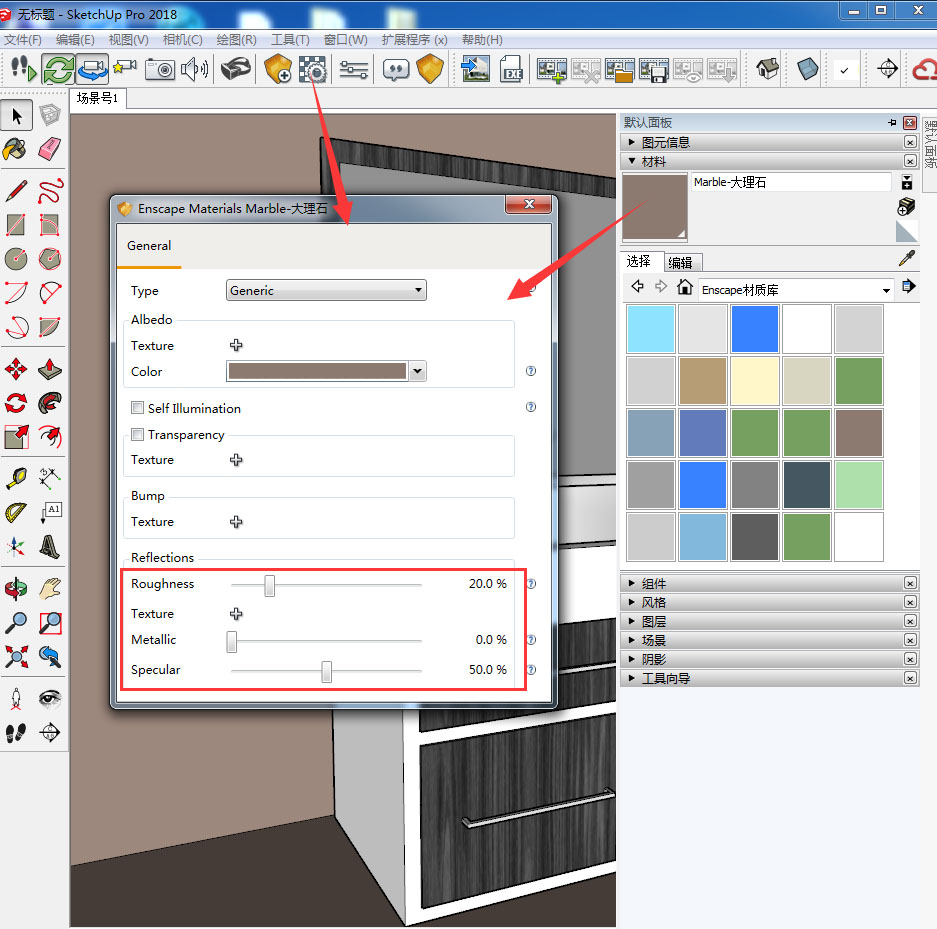Image resolution: width=937 pixels, height=929 pixels.
Task: Click the Marble-大理石 material name field
Action: pyautogui.click(x=790, y=183)
